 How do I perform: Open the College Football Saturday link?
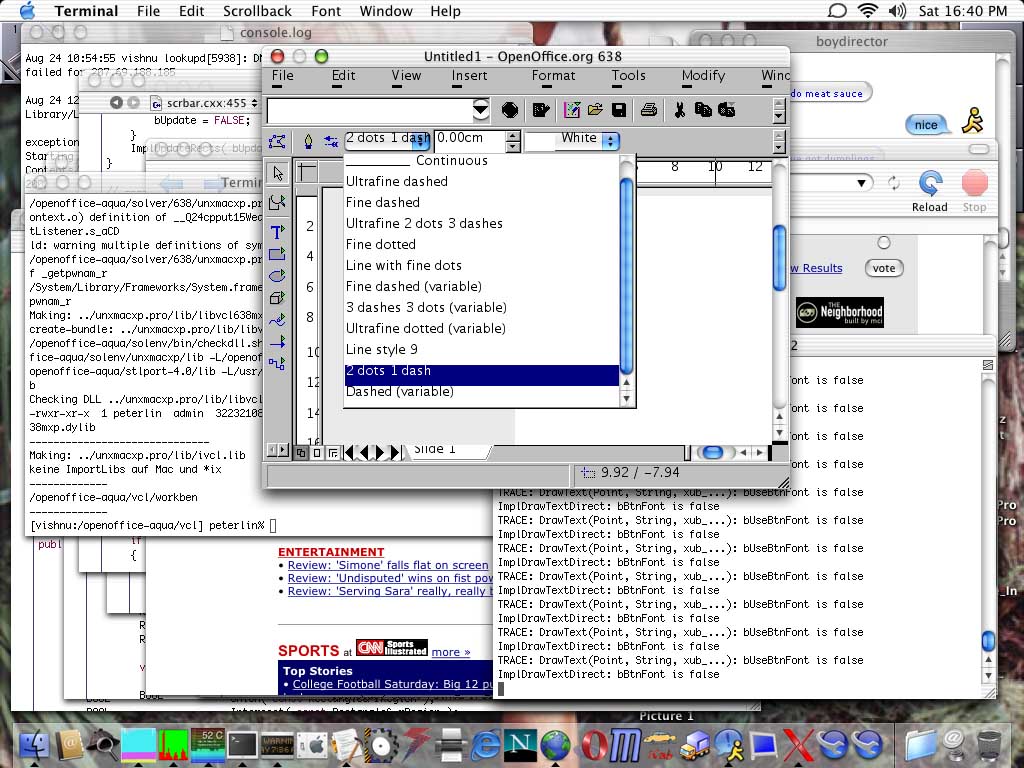pyautogui.click(x=392, y=684)
